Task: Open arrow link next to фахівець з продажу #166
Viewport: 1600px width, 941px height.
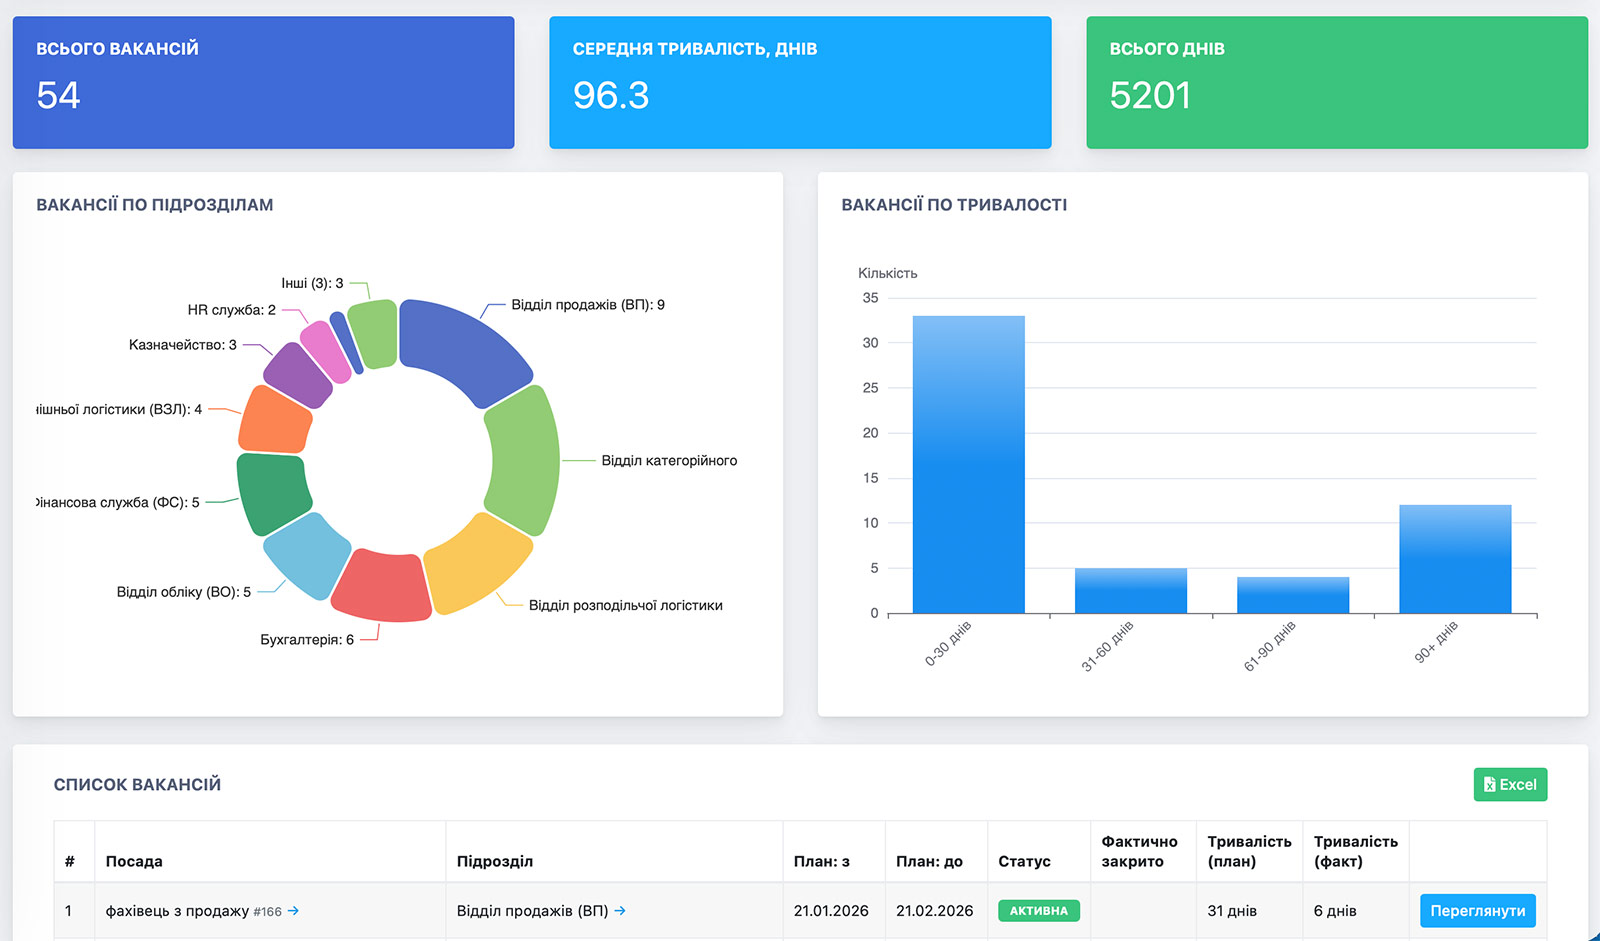Action: [293, 911]
